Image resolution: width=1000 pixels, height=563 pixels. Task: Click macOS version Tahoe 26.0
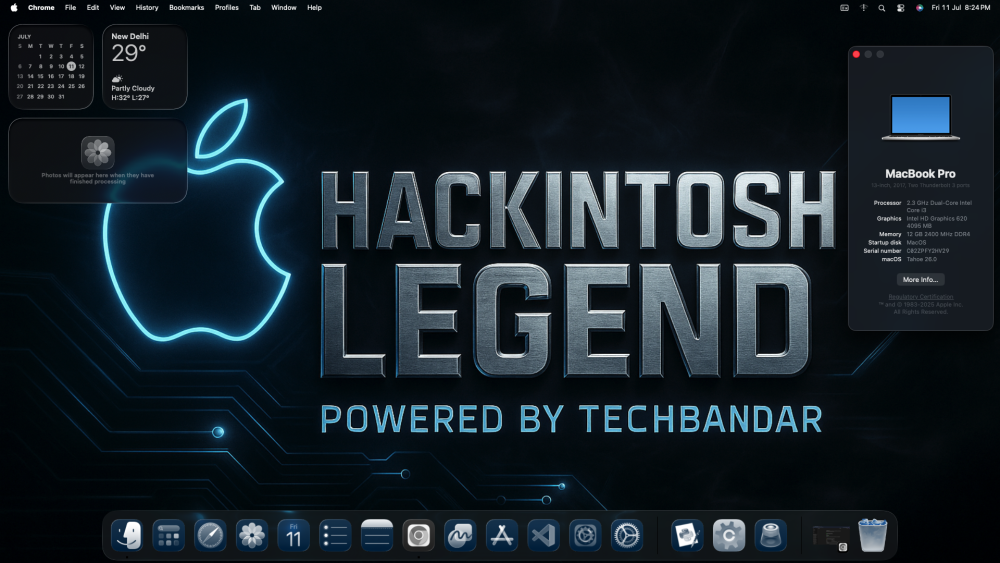click(x=922, y=259)
